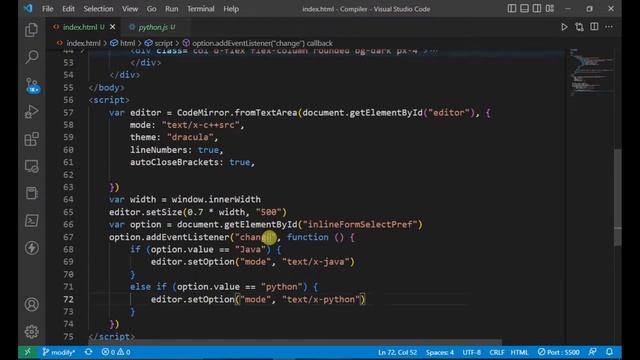Image resolution: width=640 pixels, height=360 pixels.
Task: Change end of line sequence CRLF
Action: click(x=496, y=352)
